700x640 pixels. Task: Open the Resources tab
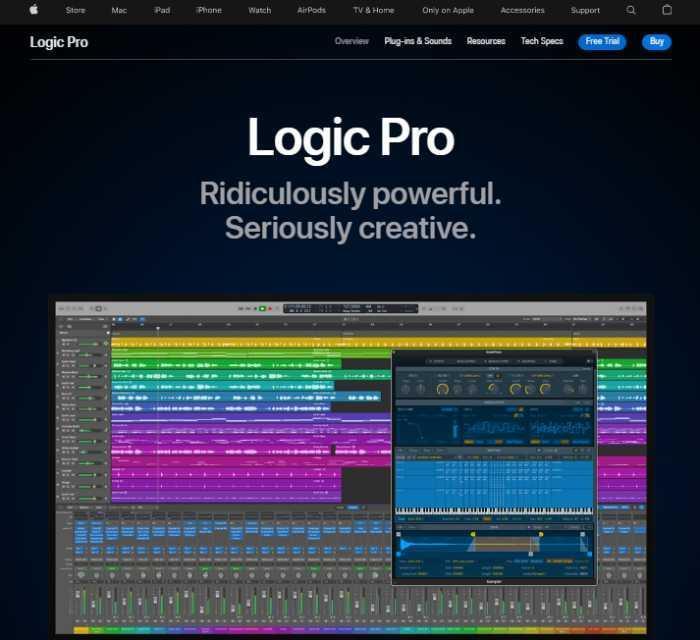tap(486, 41)
